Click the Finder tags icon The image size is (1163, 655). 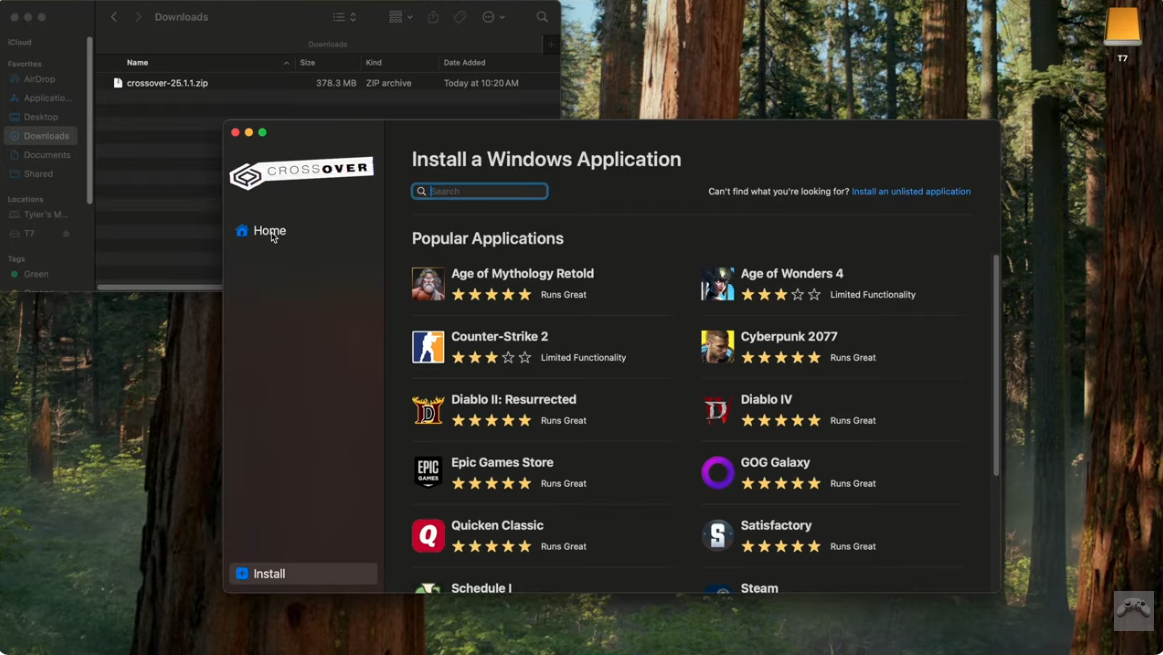(x=460, y=17)
